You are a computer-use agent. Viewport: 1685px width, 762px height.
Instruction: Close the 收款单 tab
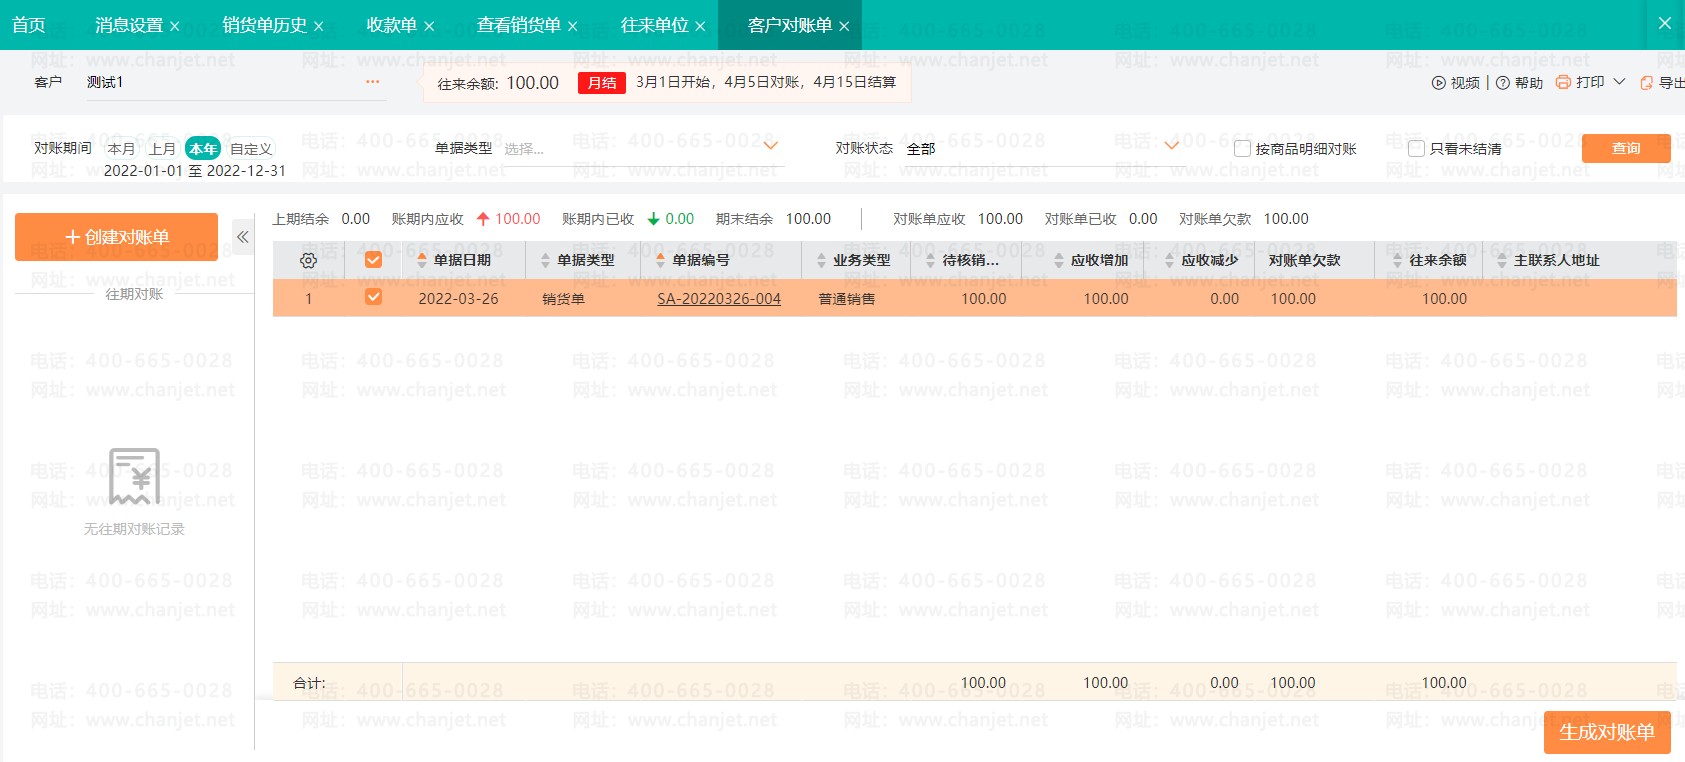click(x=429, y=27)
